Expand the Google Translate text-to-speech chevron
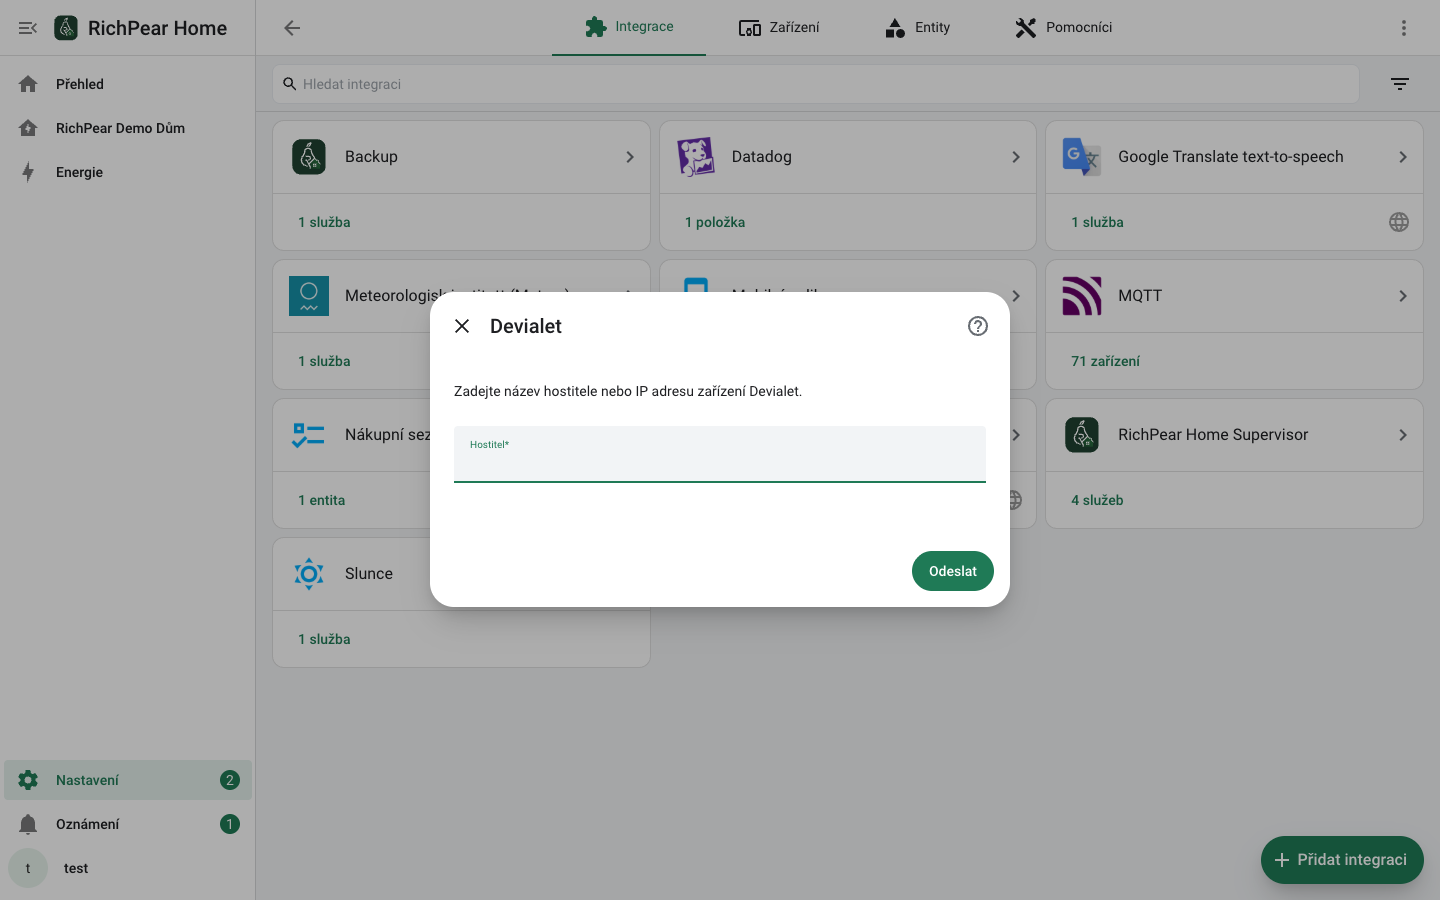This screenshot has height=900, width=1440. [x=1403, y=157]
